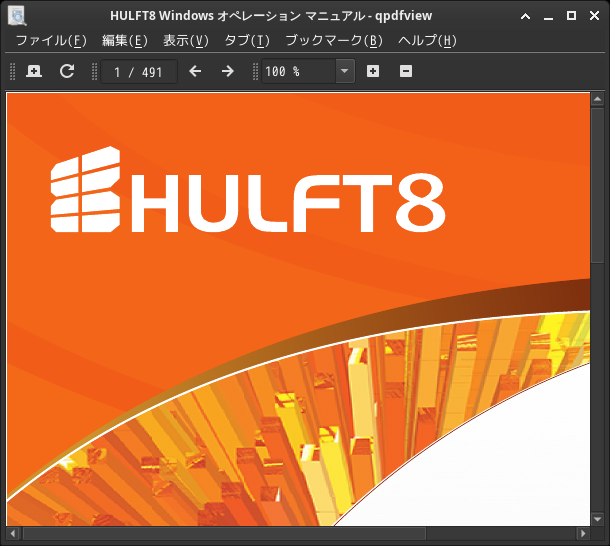Click the vertical scrollbar down arrow
The height and width of the screenshot is (546, 610).
point(597,516)
